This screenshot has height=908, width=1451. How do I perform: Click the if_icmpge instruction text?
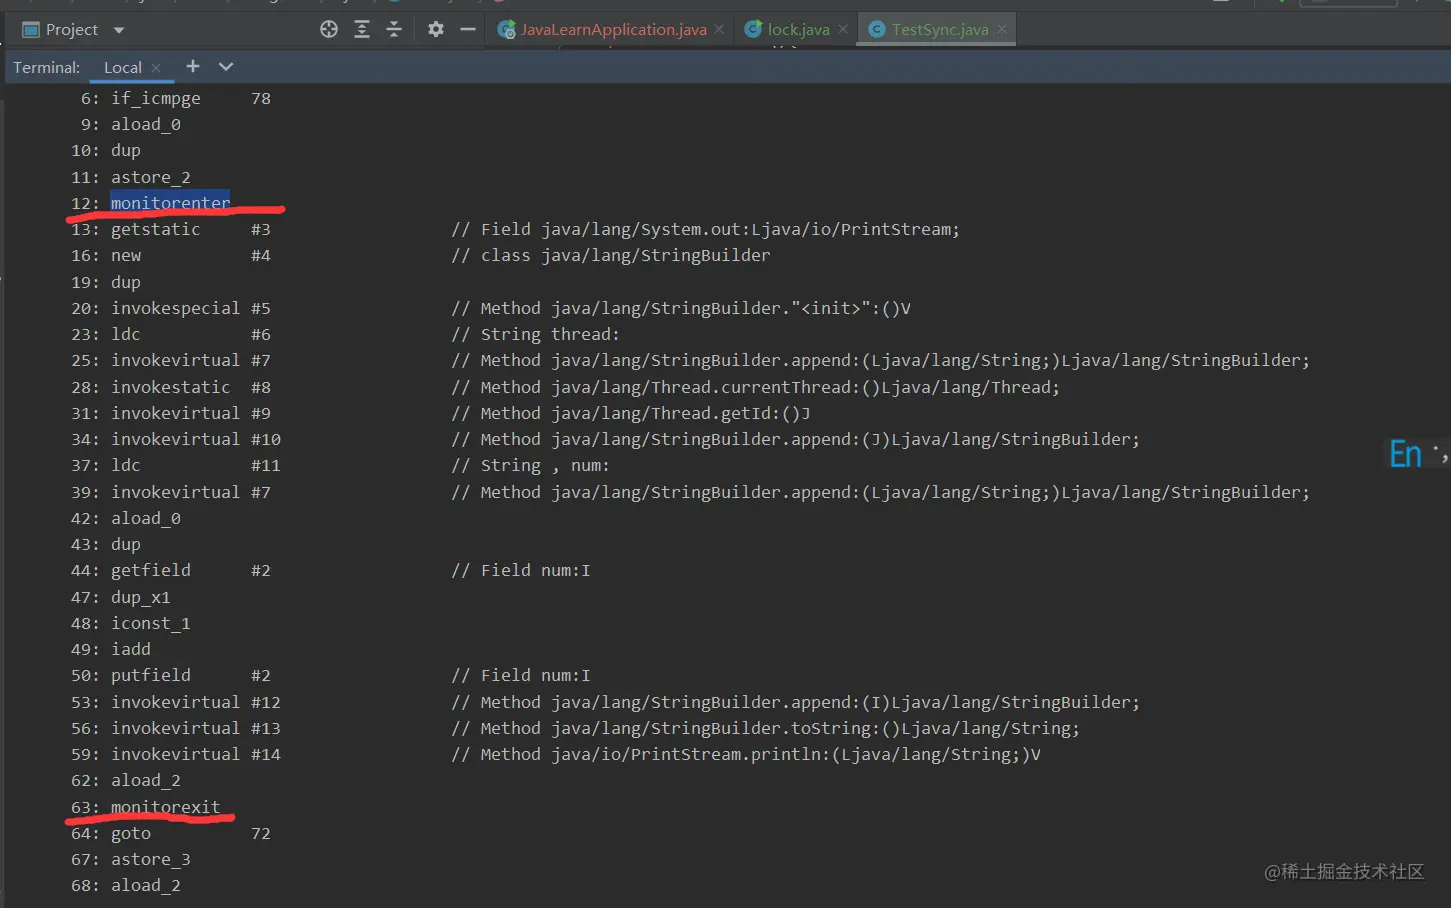[156, 98]
